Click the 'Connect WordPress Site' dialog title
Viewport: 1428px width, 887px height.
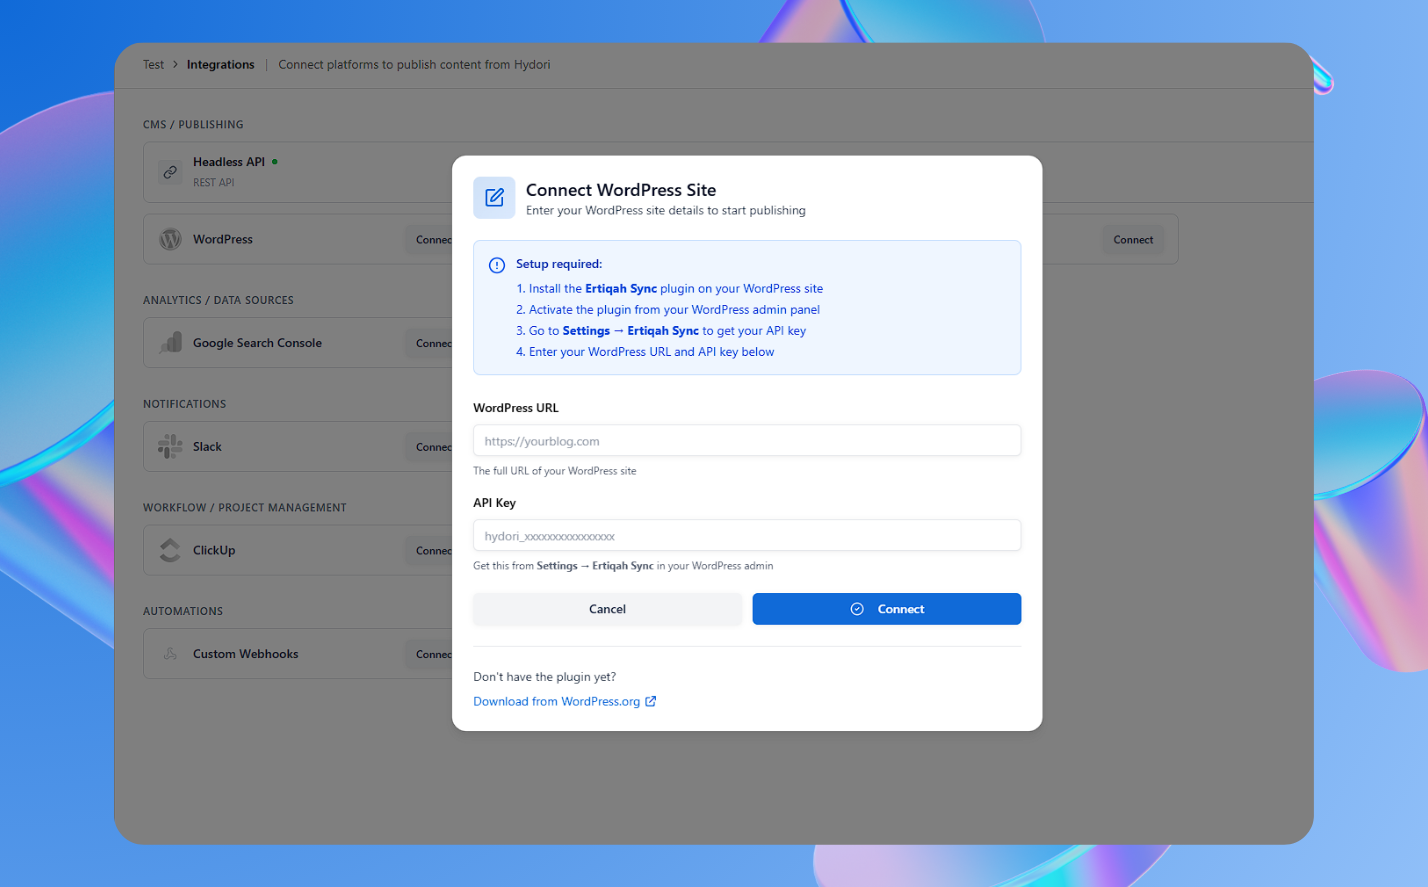[x=621, y=190]
